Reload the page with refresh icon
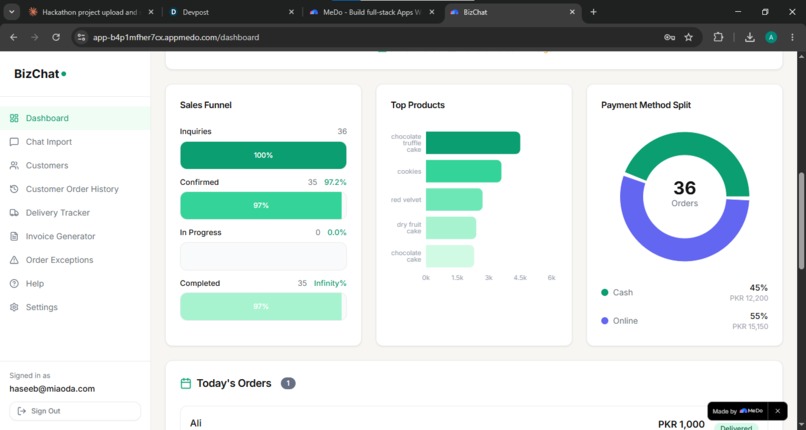The image size is (806, 430). 56,37
